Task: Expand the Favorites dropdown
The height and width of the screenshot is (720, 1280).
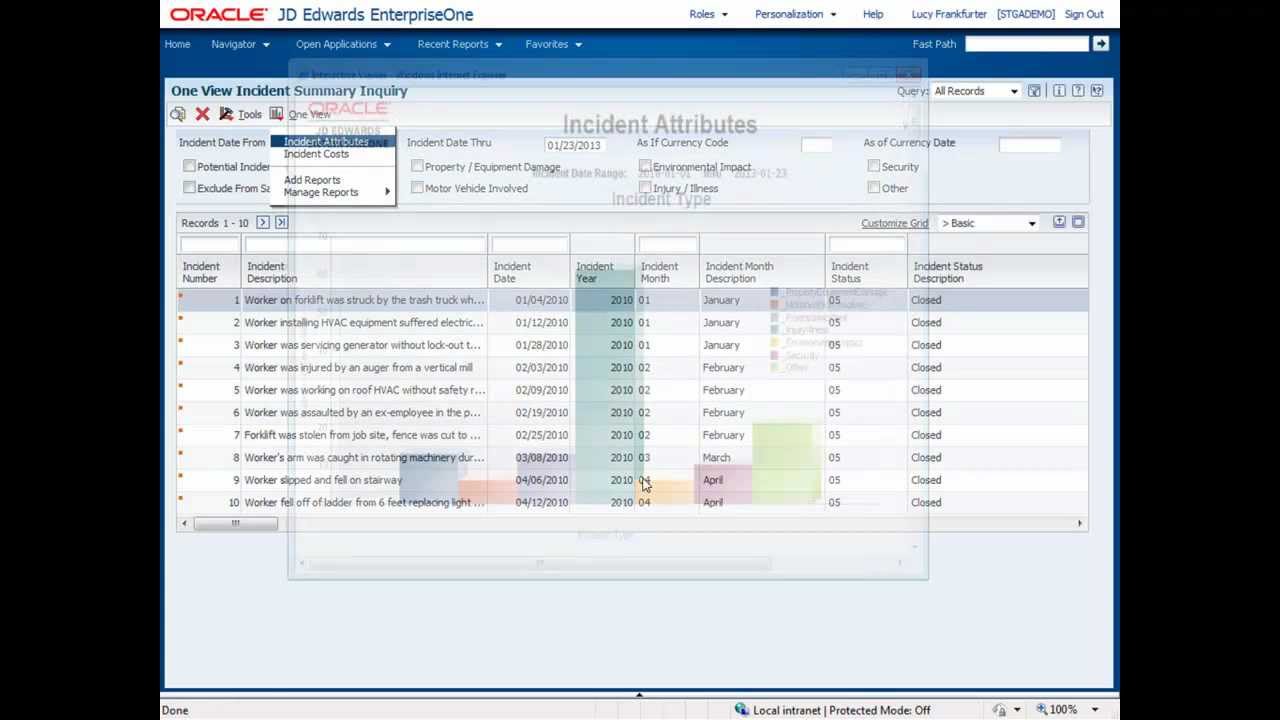Action: click(x=553, y=44)
